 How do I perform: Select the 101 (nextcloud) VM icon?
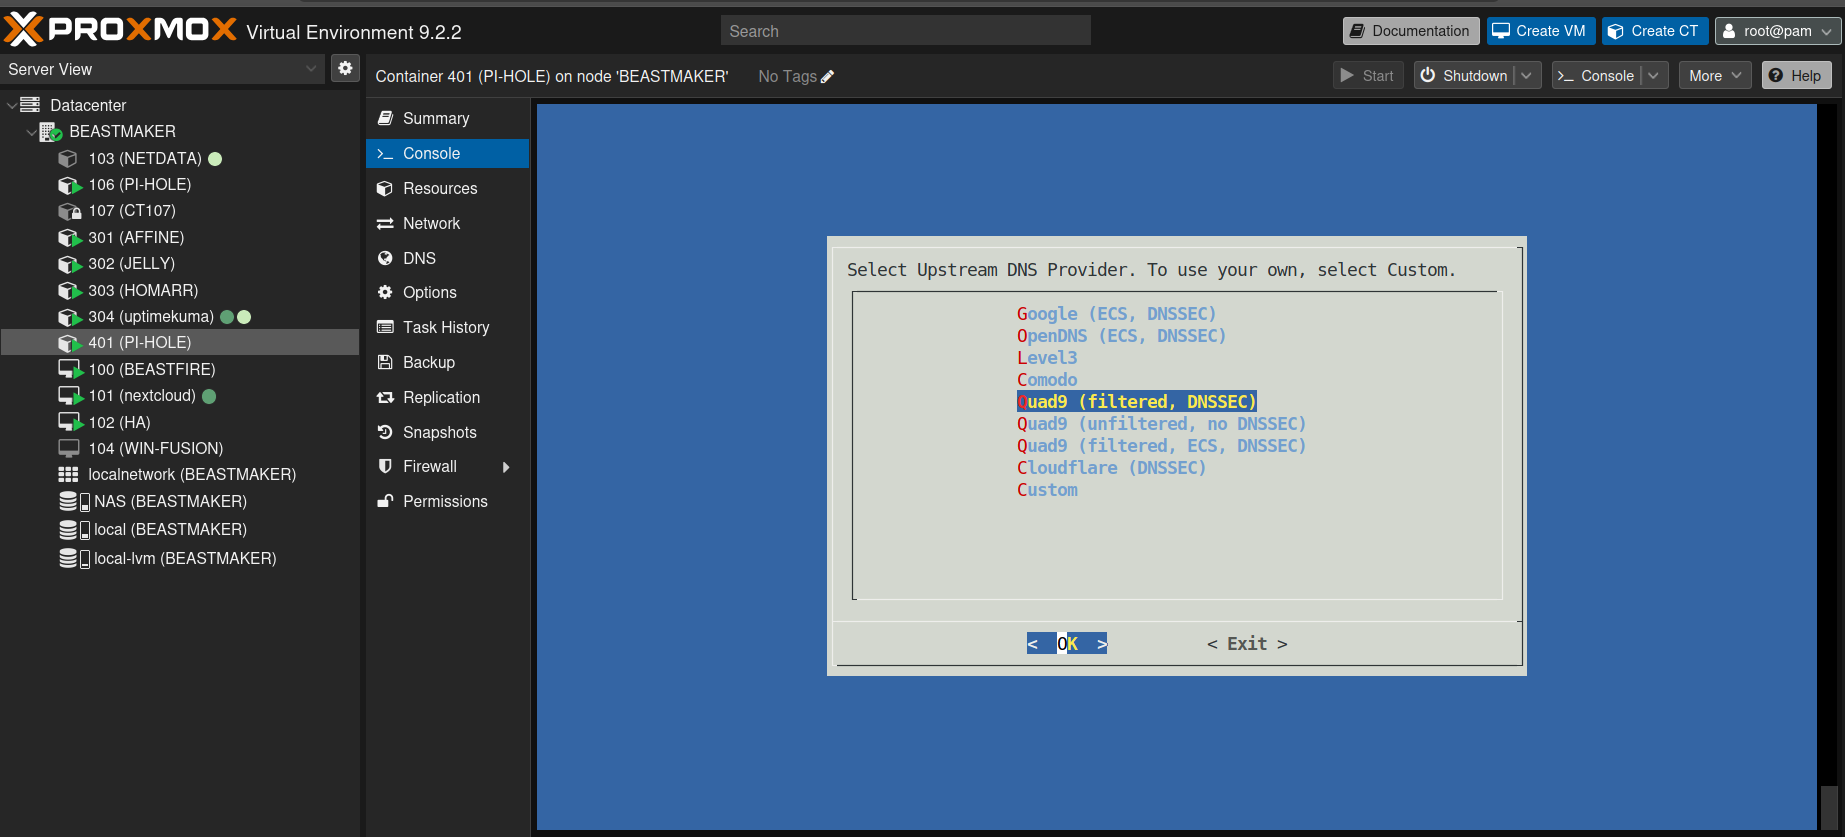(70, 396)
